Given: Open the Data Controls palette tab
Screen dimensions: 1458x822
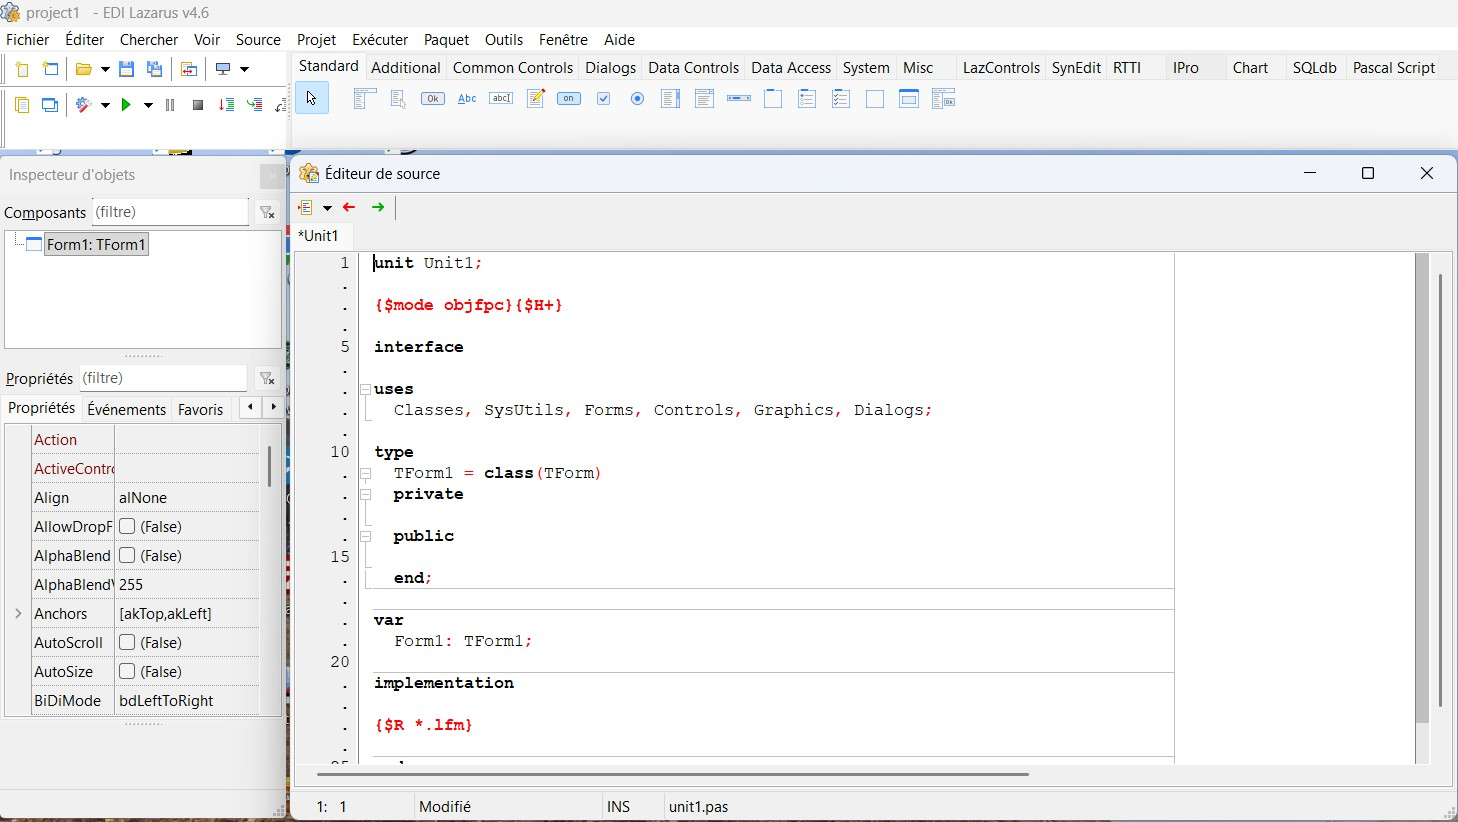Looking at the screenshot, I should click(693, 68).
